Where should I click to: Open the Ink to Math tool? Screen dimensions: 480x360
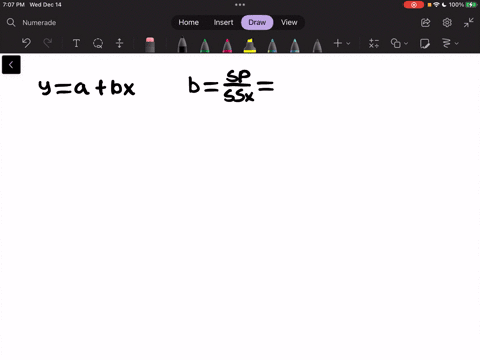click(374, 43)
